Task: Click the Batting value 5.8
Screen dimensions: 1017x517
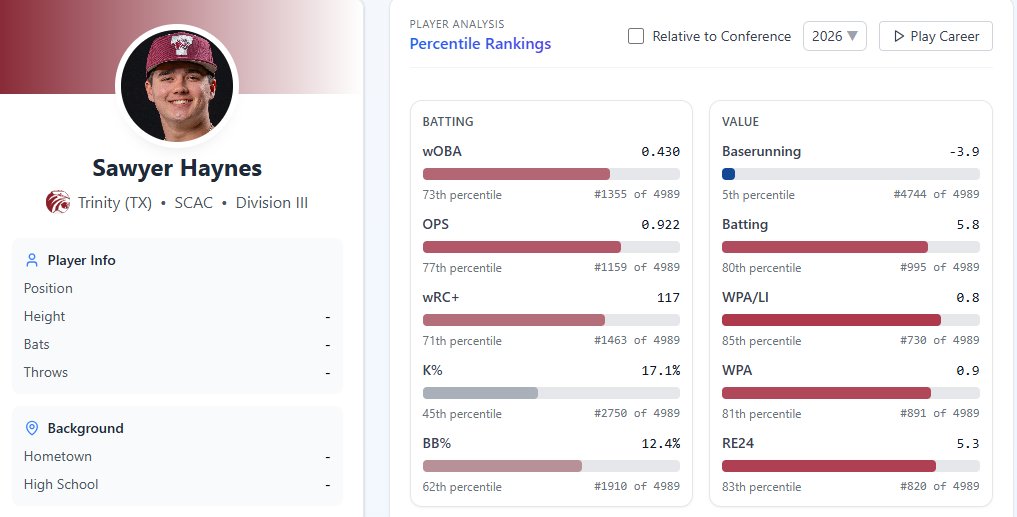Action: 968,225
